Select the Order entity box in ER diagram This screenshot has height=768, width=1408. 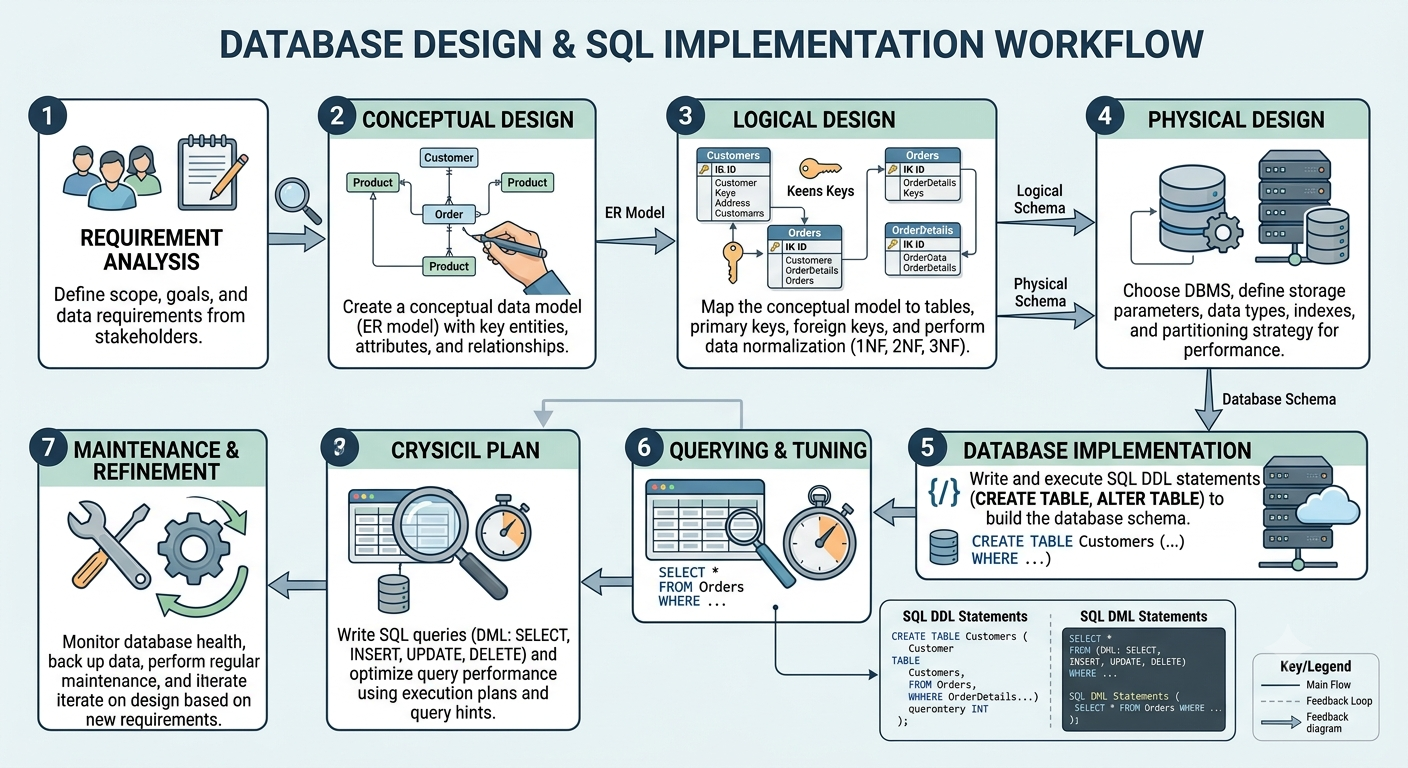coord(449,215)
